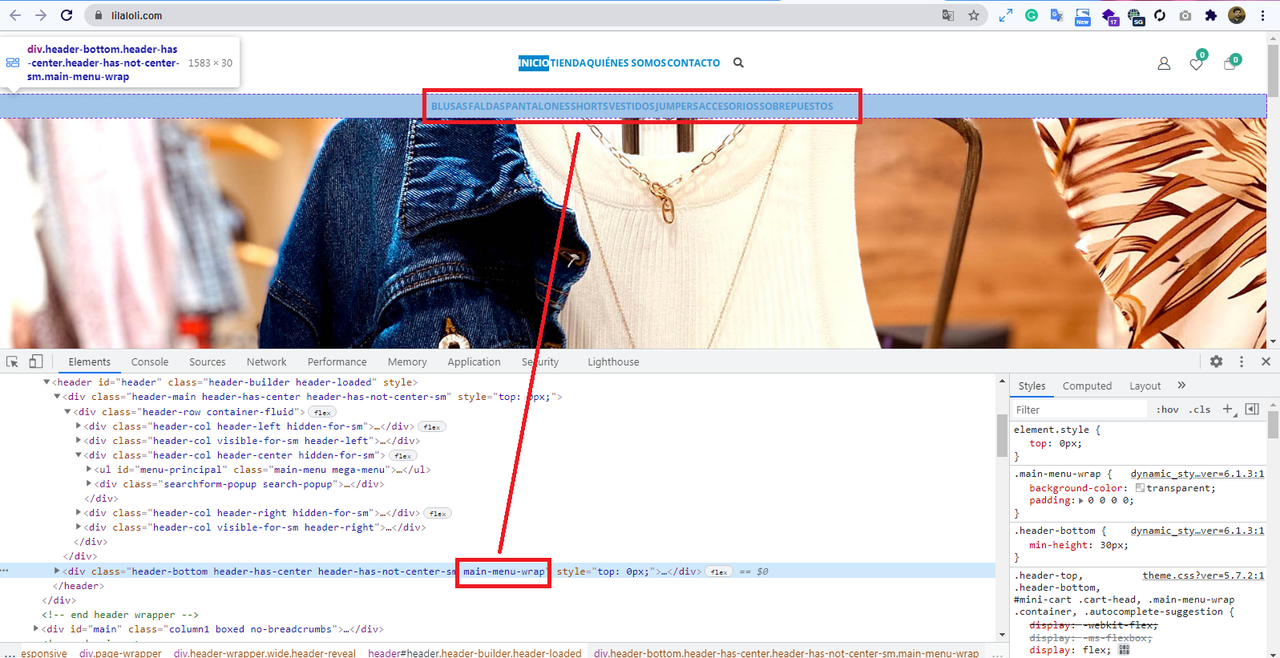Open DevTools settings gear
Image resolution: width=1280 pixels, height=658 pixels.
click(1216, 362)
